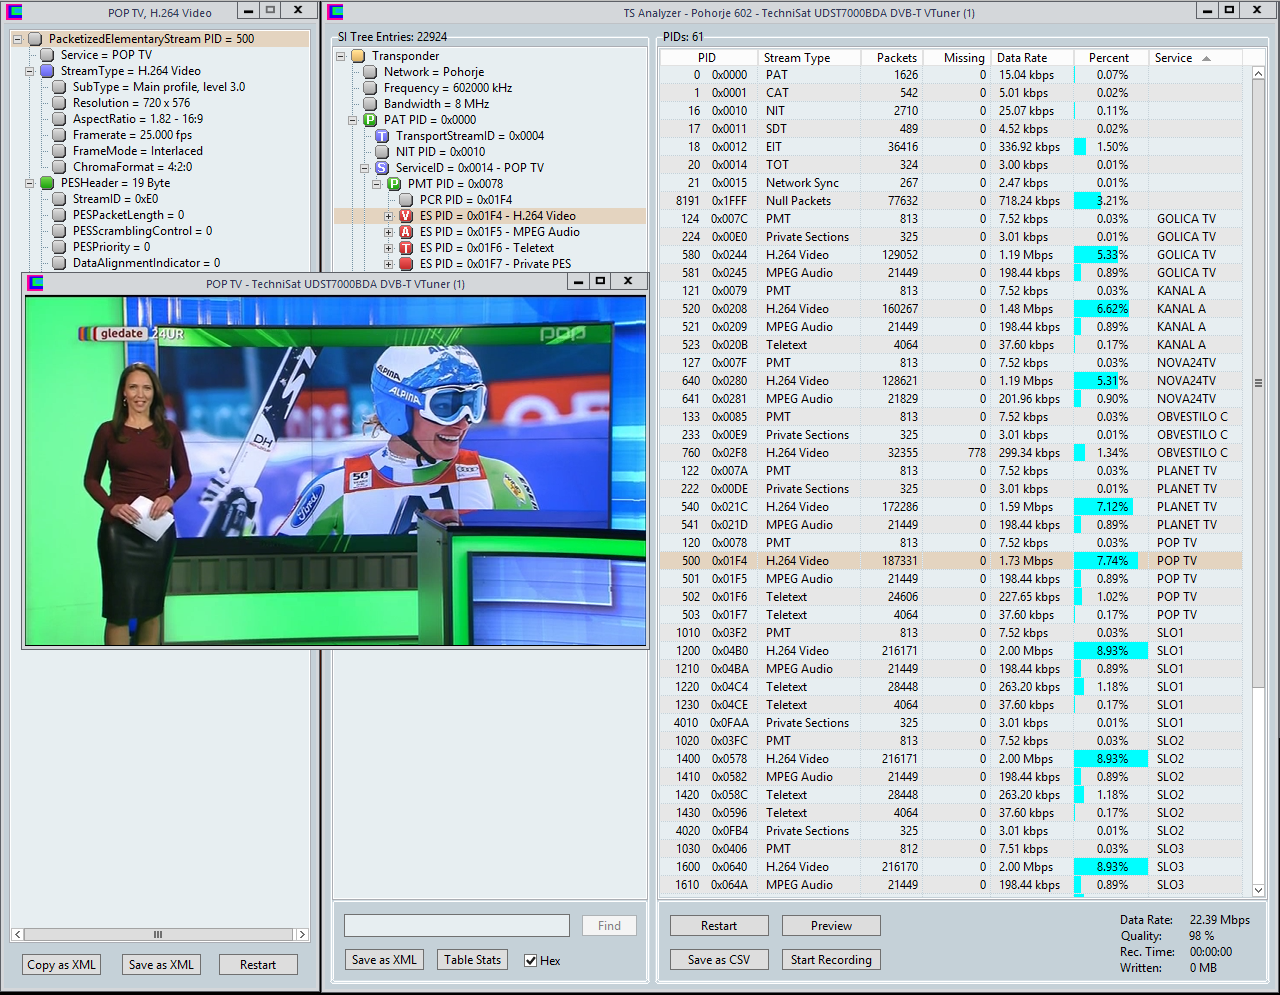Select the 0x02F8 OBVESTILO H.264 Video row
Viewport: 1280px width, 995px height.
(x=951, y=453)
